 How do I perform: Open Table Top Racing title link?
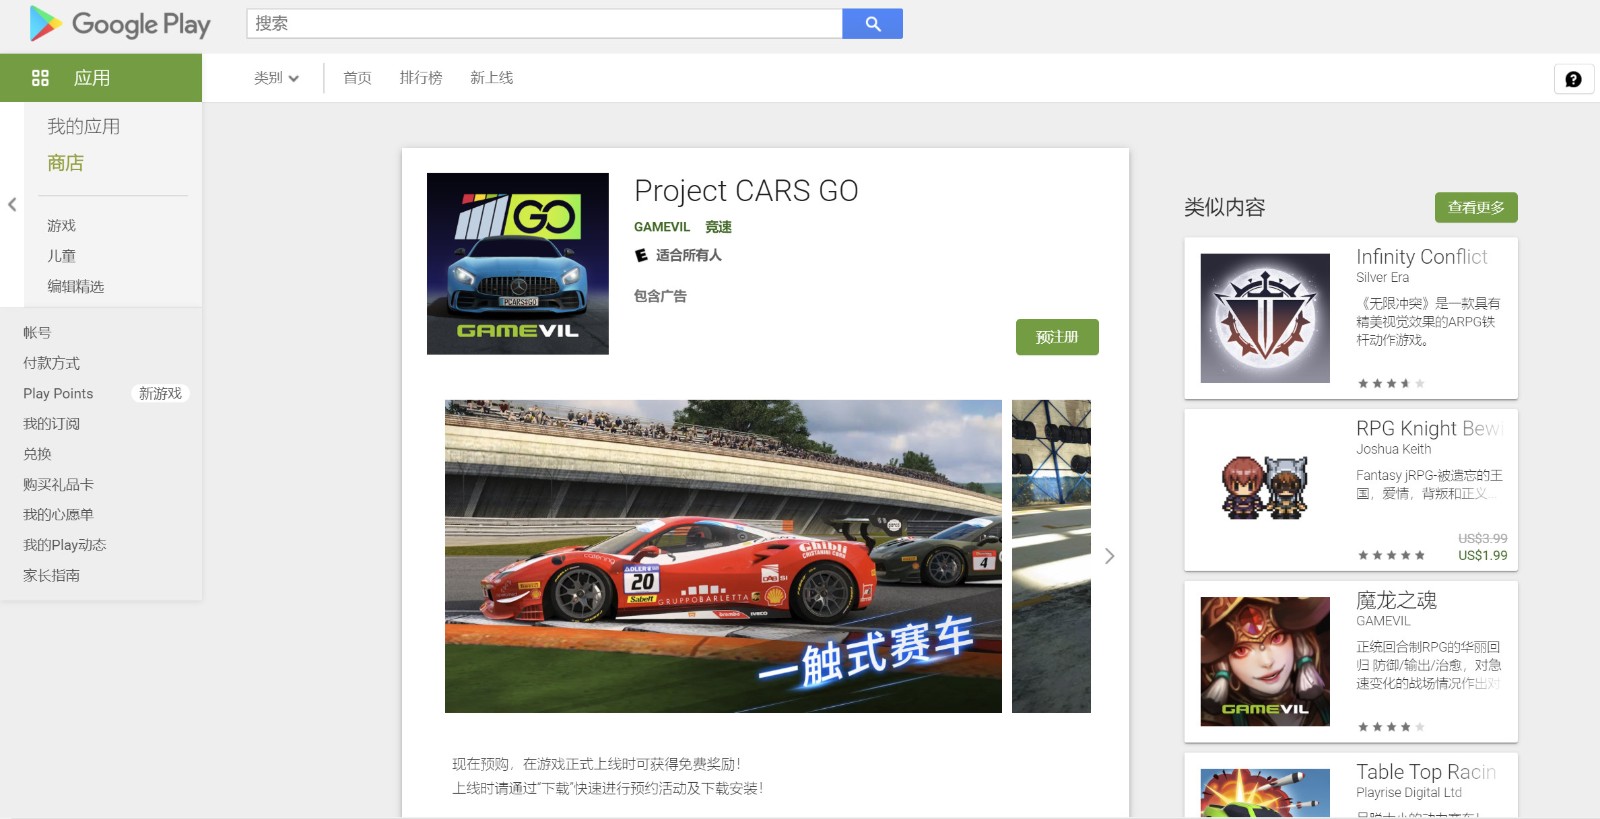click(1426, 772)
